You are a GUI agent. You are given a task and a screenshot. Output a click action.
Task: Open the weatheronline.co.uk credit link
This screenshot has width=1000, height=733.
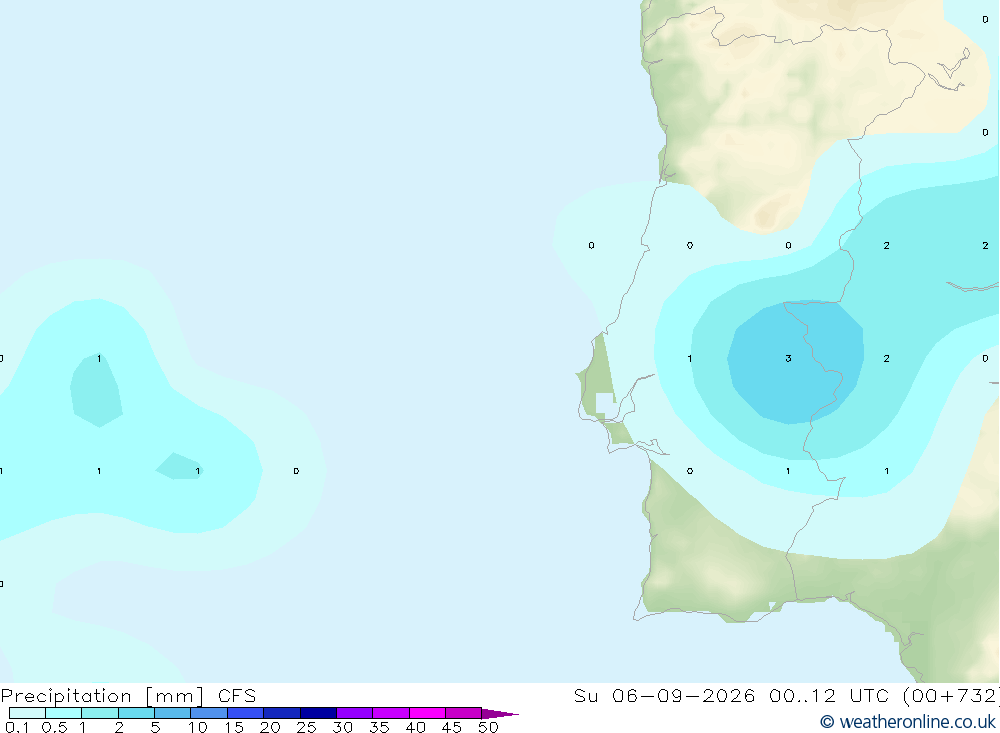pos(908,722)
